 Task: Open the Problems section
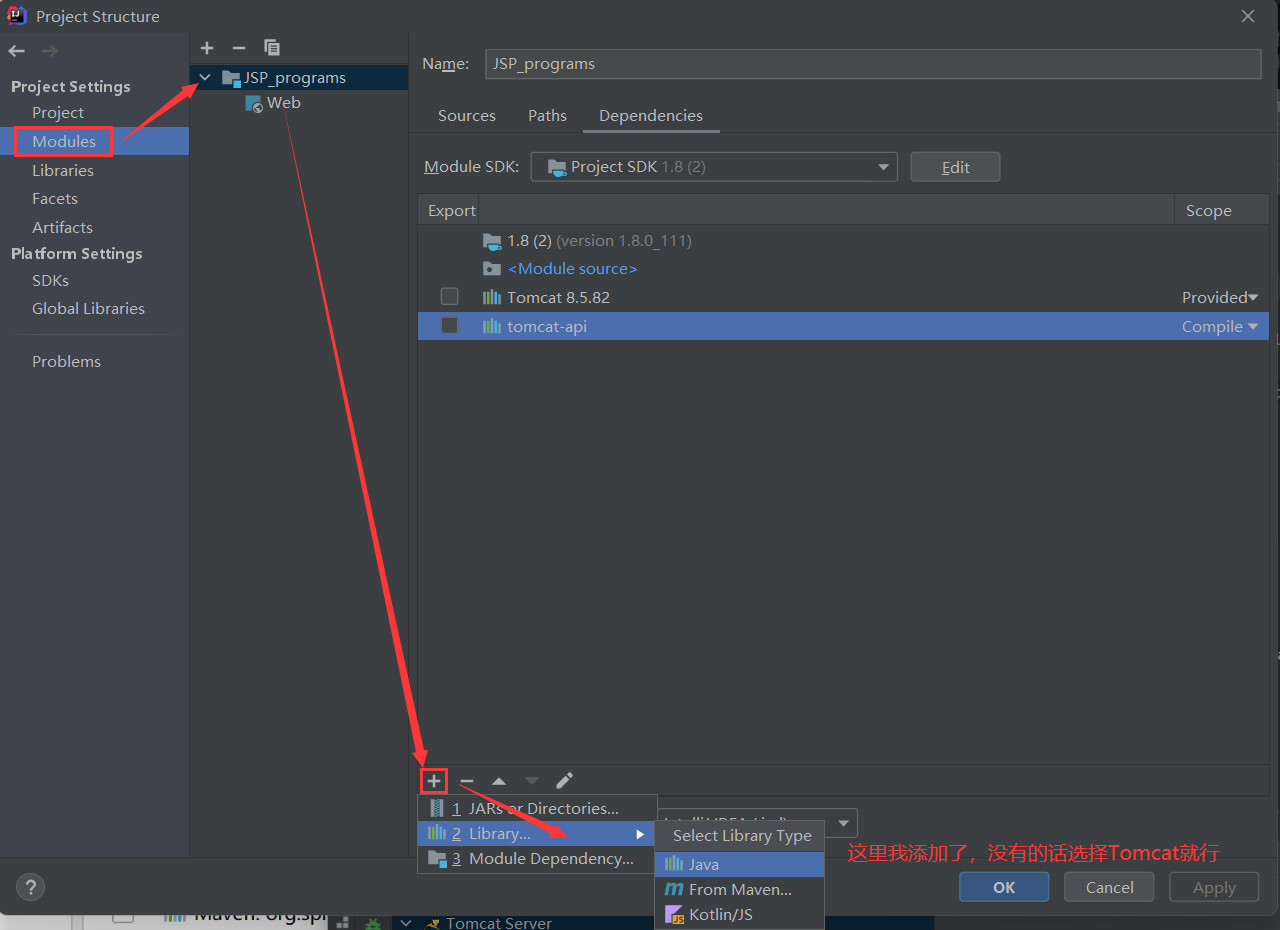pos(66,361)
